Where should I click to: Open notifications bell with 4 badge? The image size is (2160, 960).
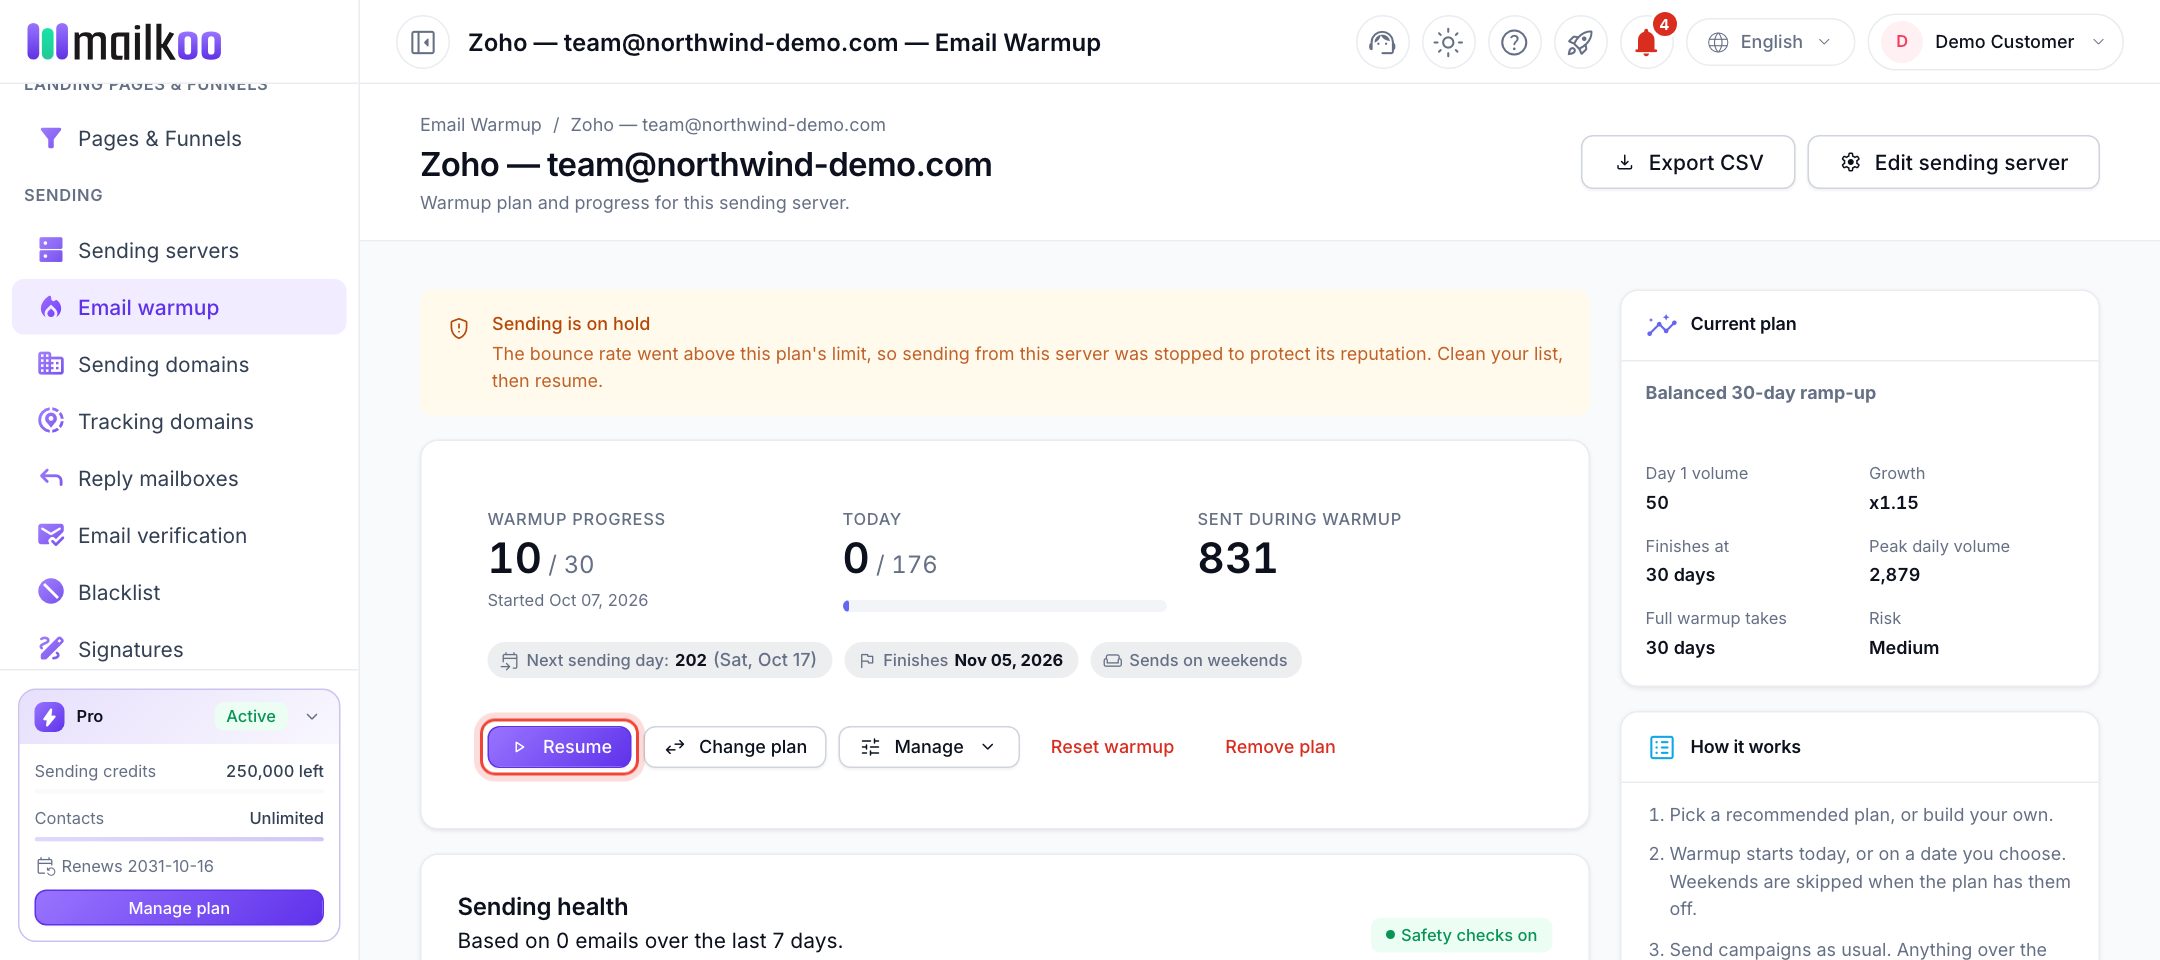click(1646, 42)
